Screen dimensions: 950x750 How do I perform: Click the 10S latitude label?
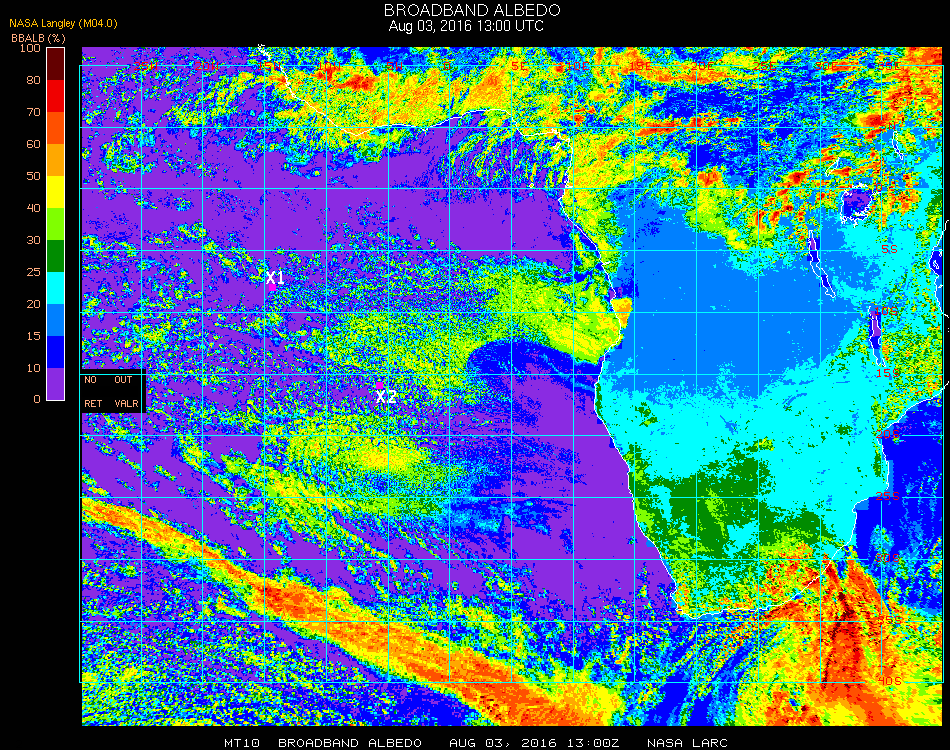pos(886,311)
